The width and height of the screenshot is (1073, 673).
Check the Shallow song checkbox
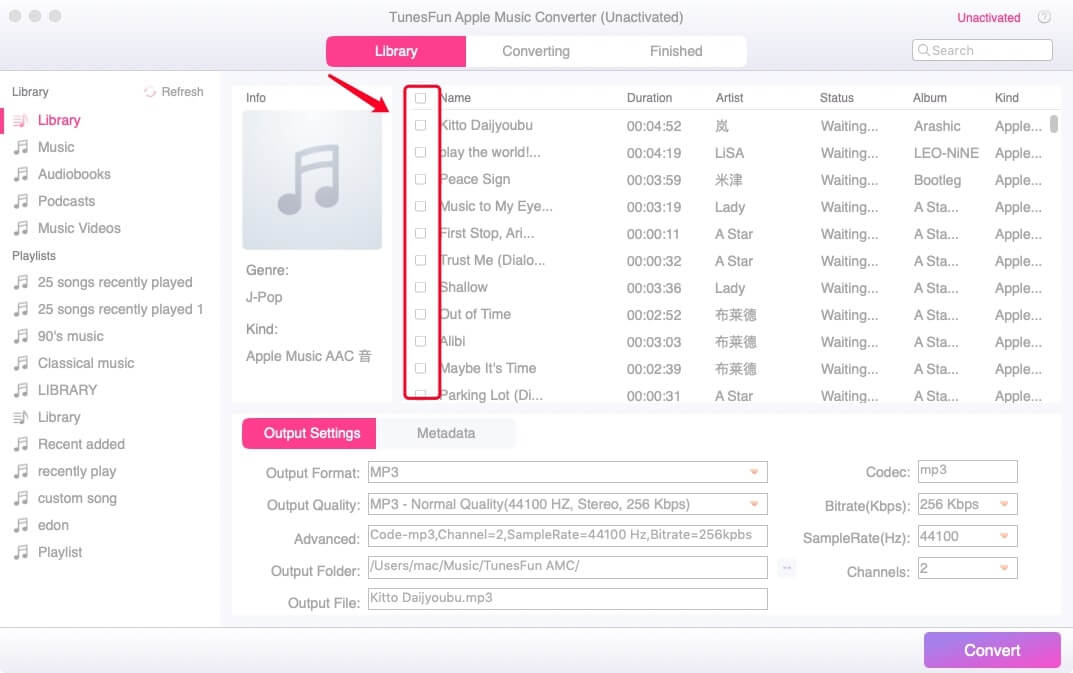(420, 288)
